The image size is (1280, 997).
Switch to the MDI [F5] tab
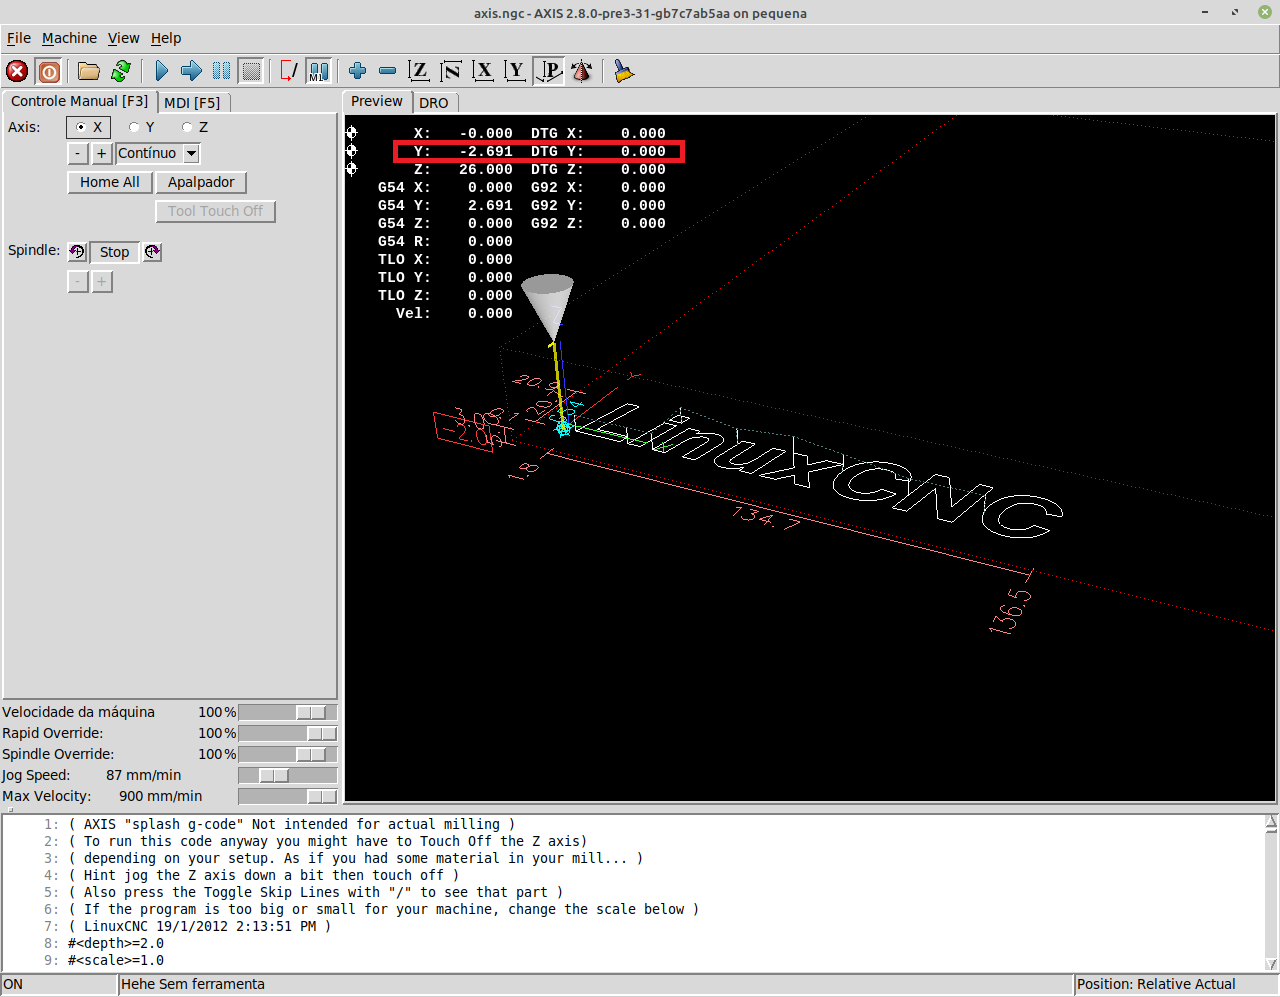click(192, 103)
